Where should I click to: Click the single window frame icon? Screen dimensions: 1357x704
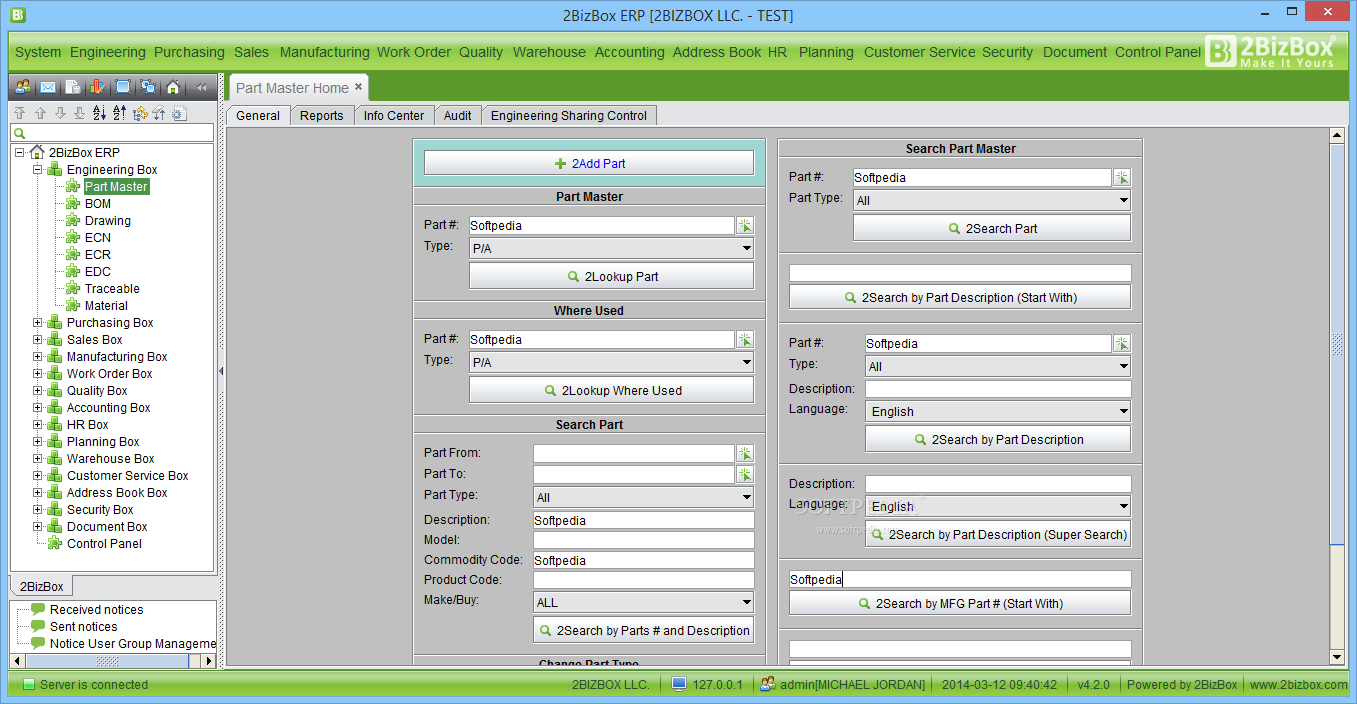[x=123, y=87]
